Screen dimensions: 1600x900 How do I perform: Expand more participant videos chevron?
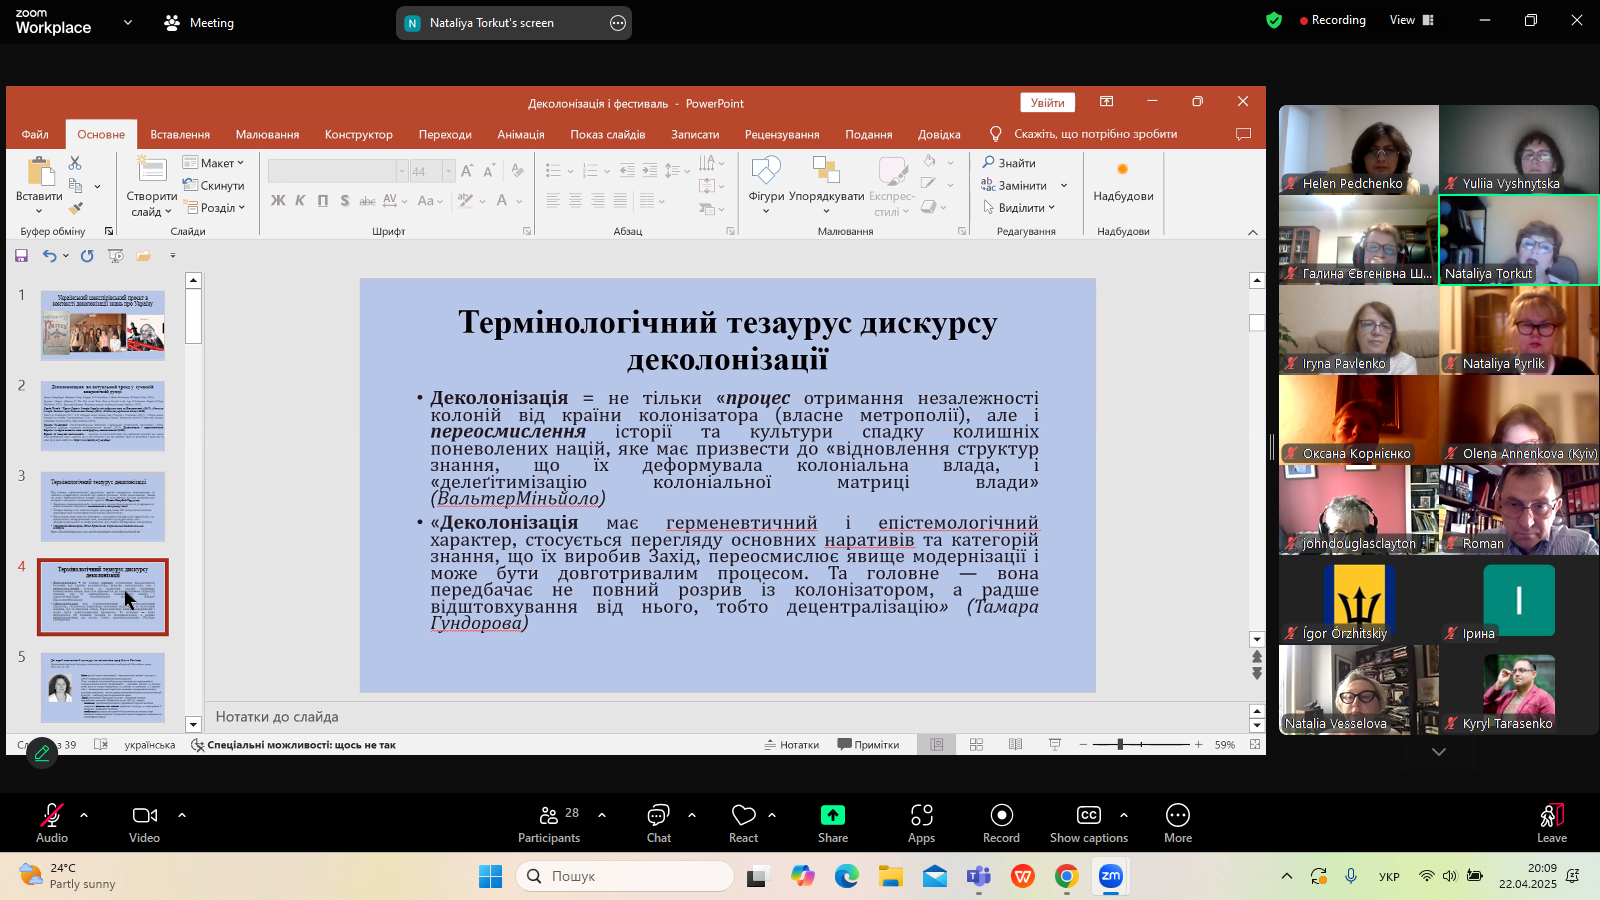point(1438,752)
